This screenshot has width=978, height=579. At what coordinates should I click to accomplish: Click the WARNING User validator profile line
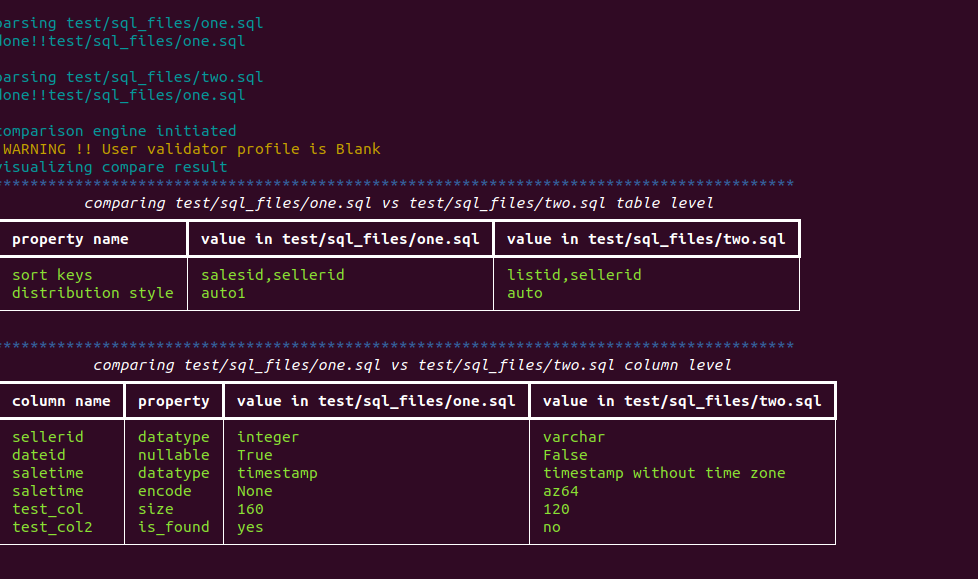(x=192, y=149)
